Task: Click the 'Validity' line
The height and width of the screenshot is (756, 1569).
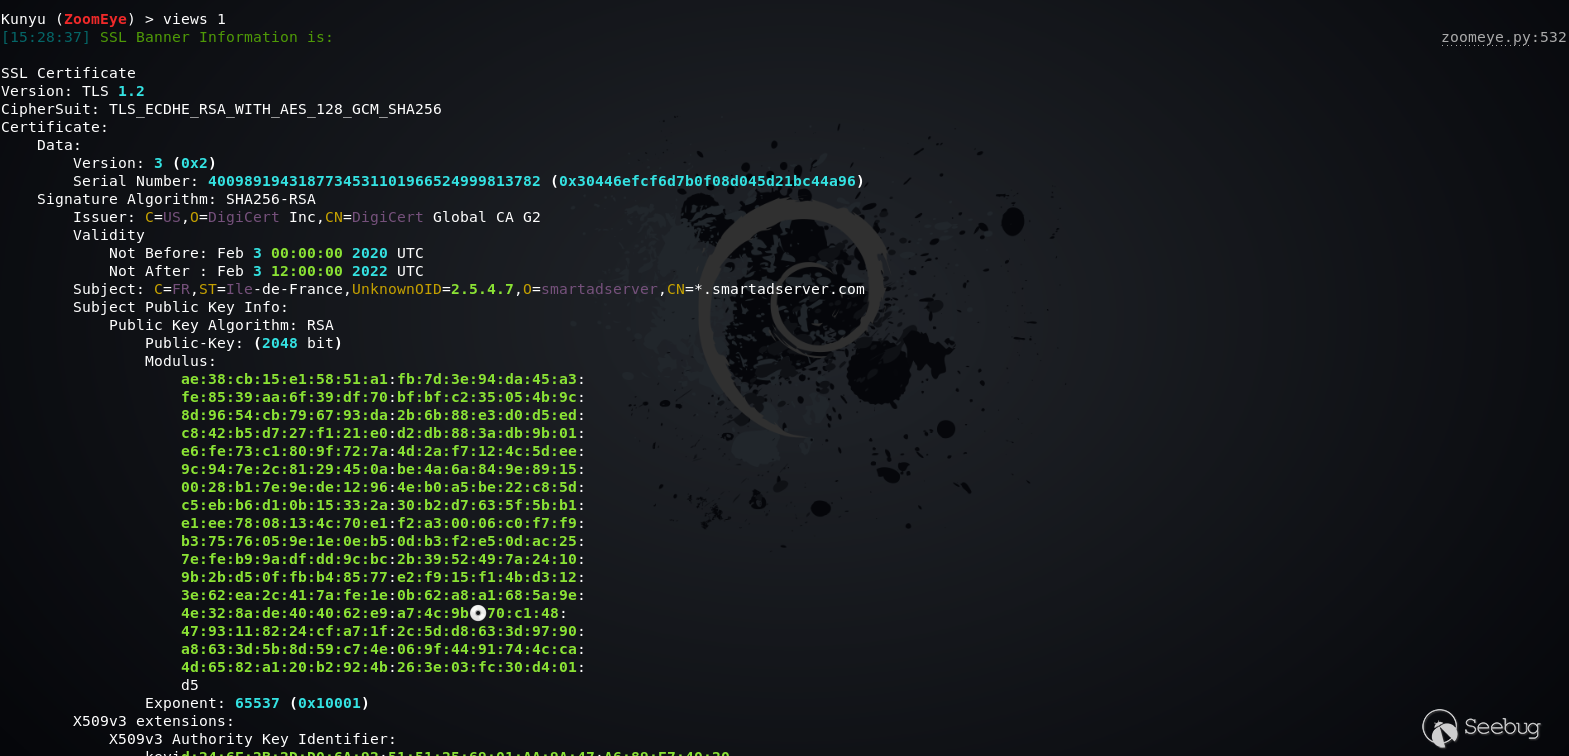Action: pyautogui.click(x=109, y=235)
